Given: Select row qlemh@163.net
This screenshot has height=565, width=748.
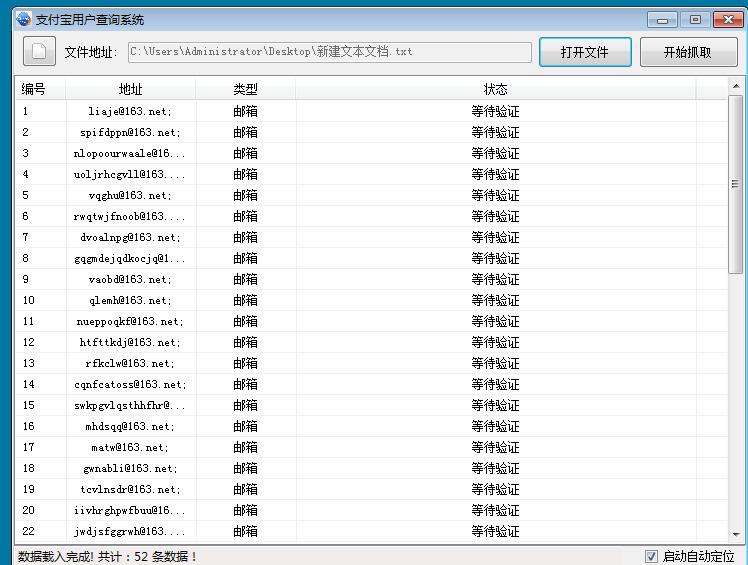Looking at the screenshot, I should coord(372,300).
